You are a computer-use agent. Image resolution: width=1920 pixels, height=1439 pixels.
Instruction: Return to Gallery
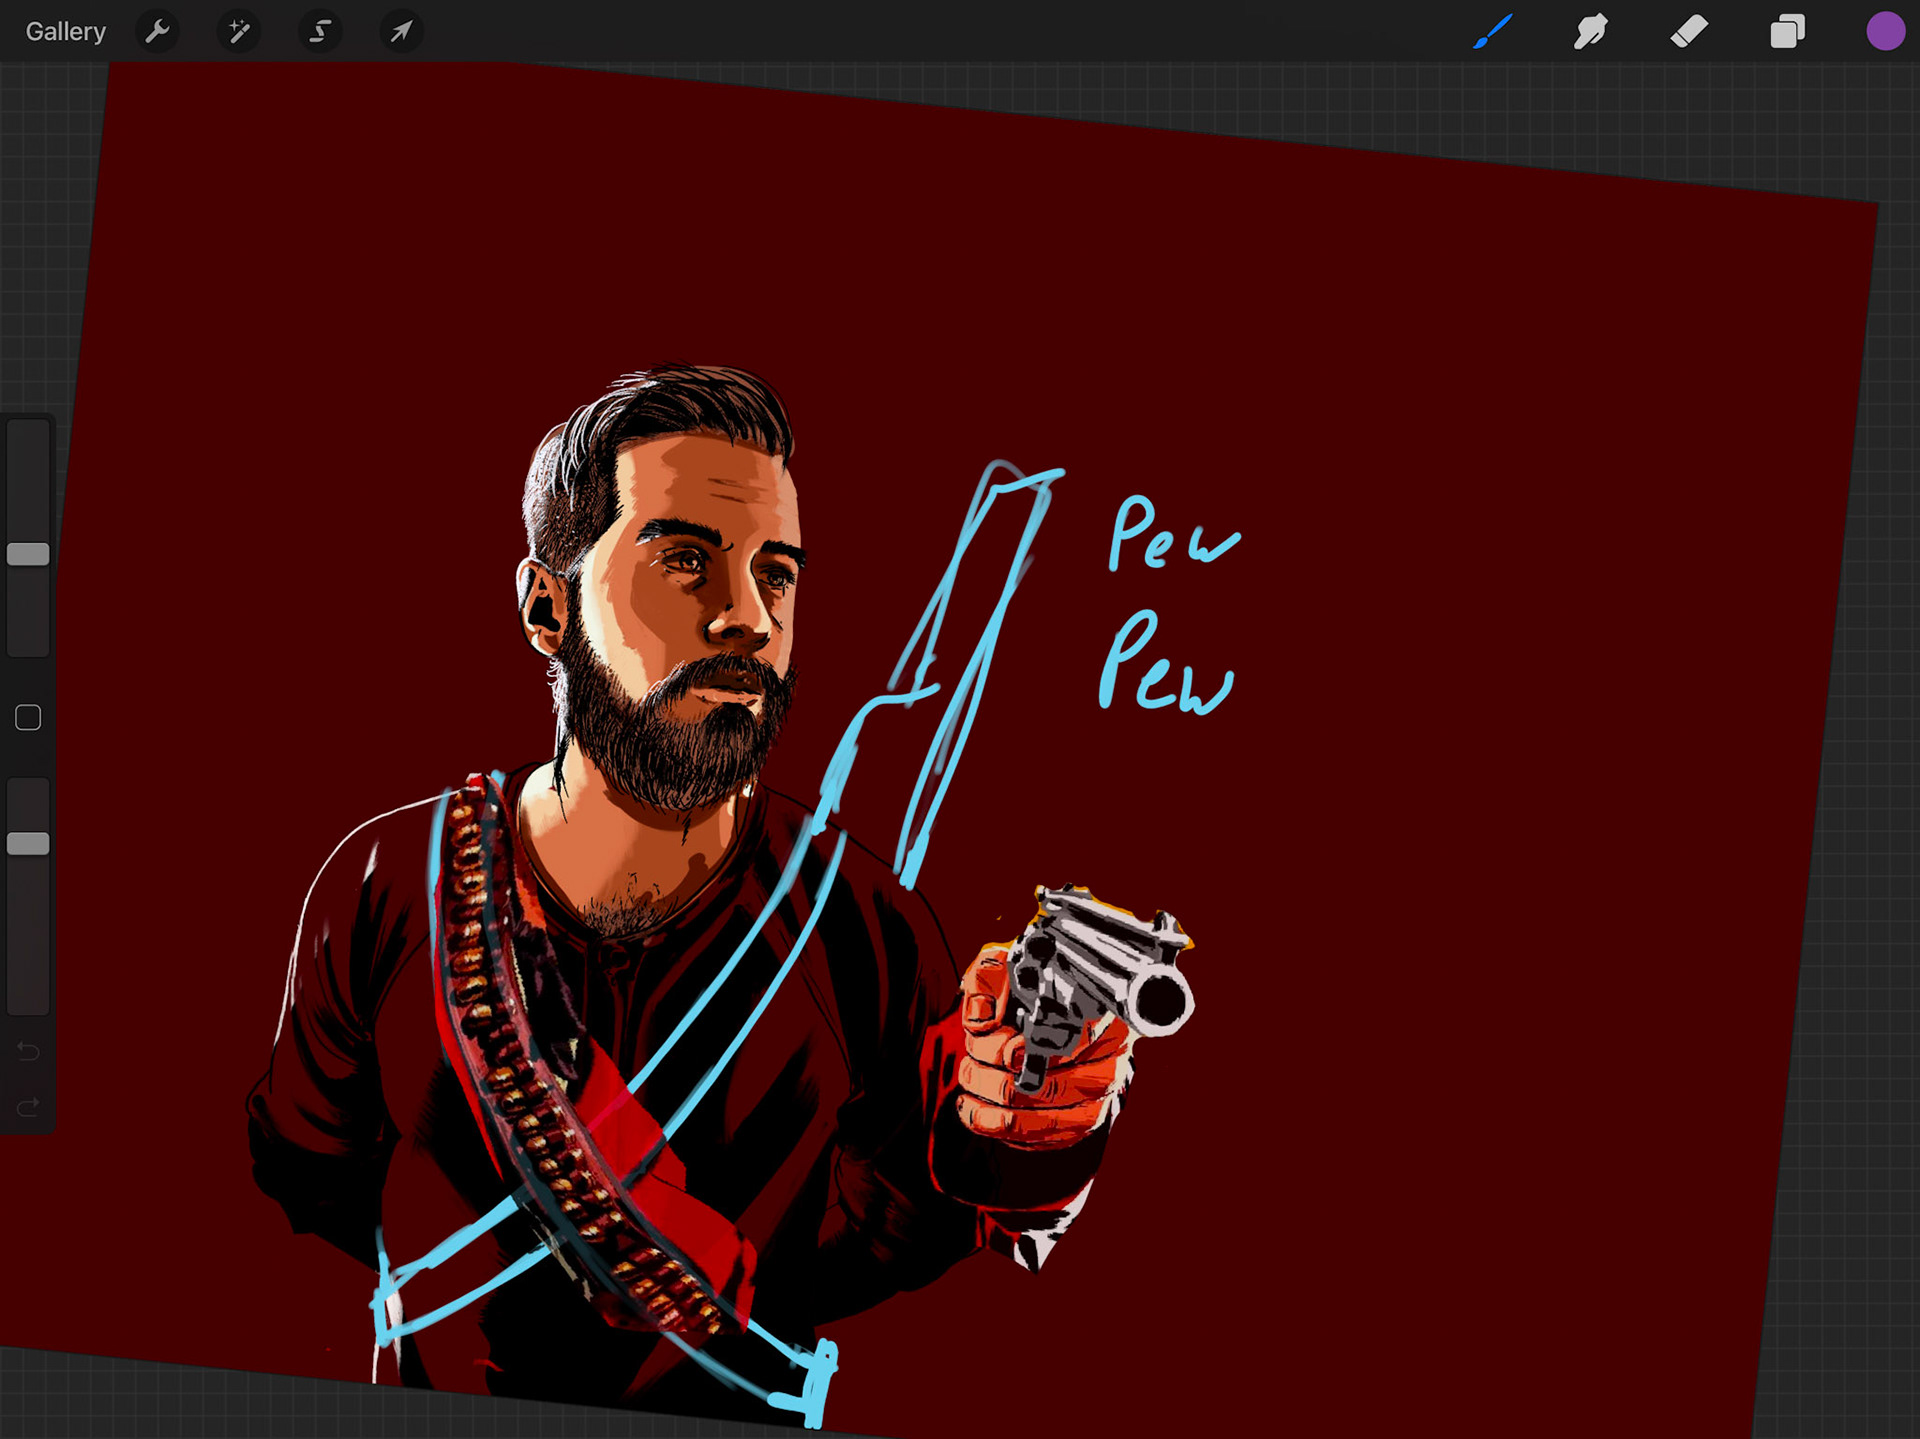click(x=66, y=32)
